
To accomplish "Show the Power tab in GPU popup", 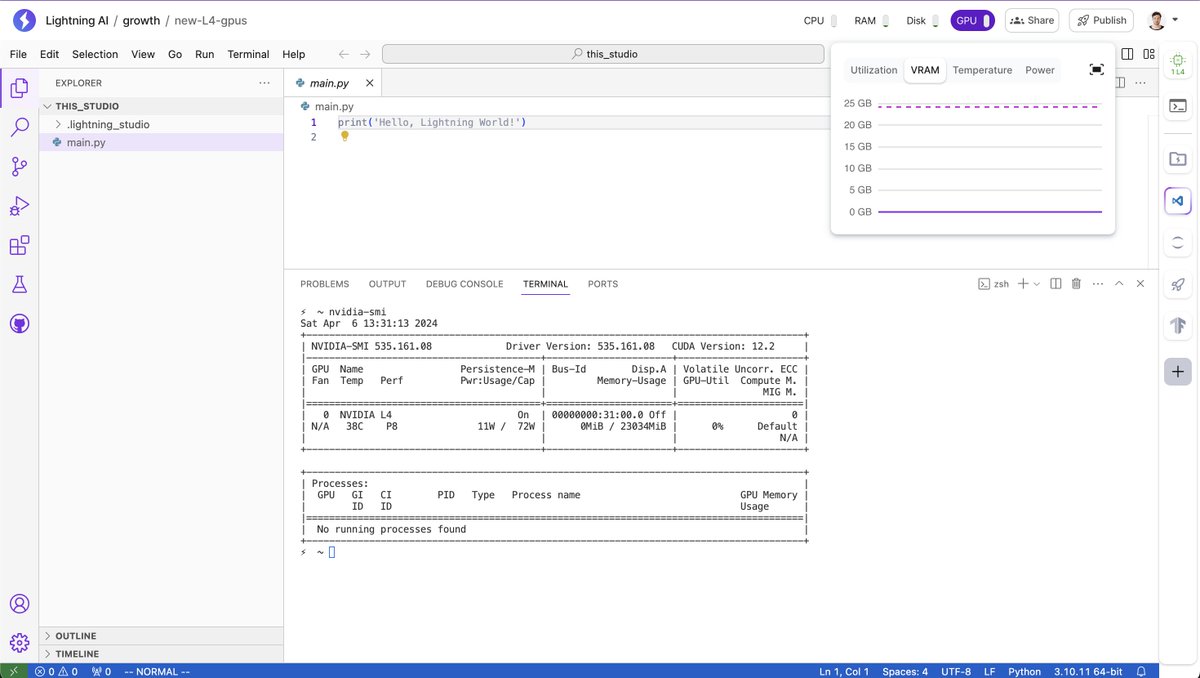I will coord(1040,70).
